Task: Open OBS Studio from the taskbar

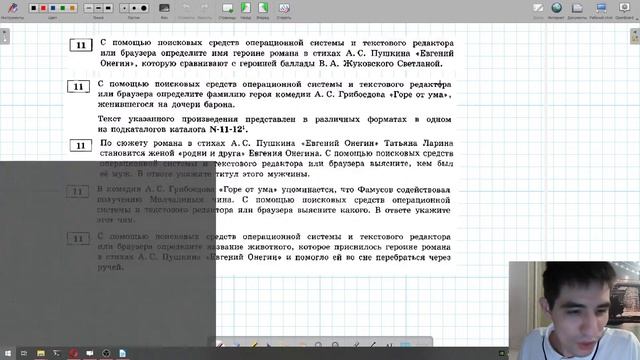Action: coord(106,353)
